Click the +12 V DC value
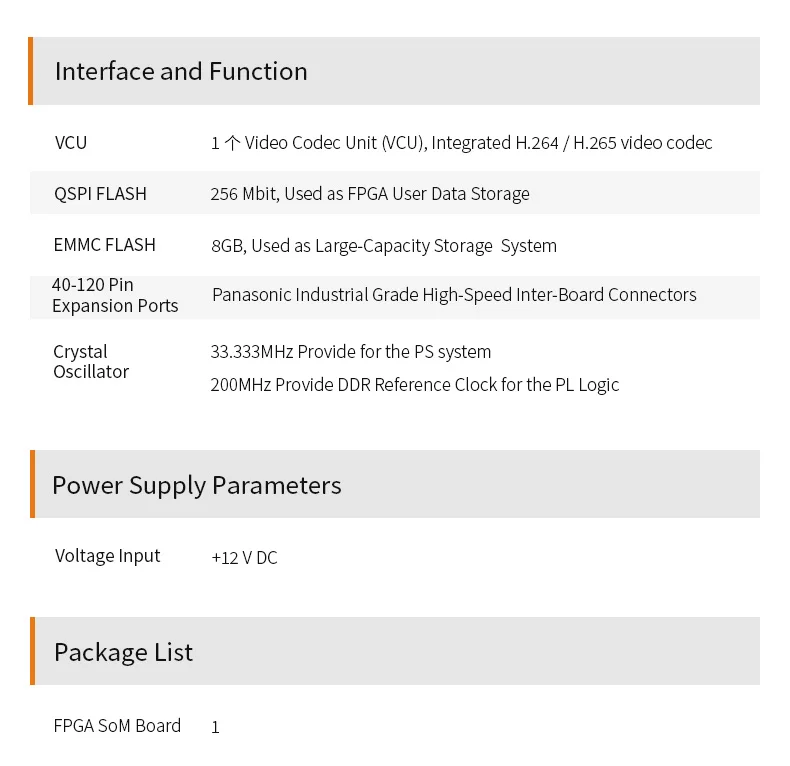 click(244, 558)
